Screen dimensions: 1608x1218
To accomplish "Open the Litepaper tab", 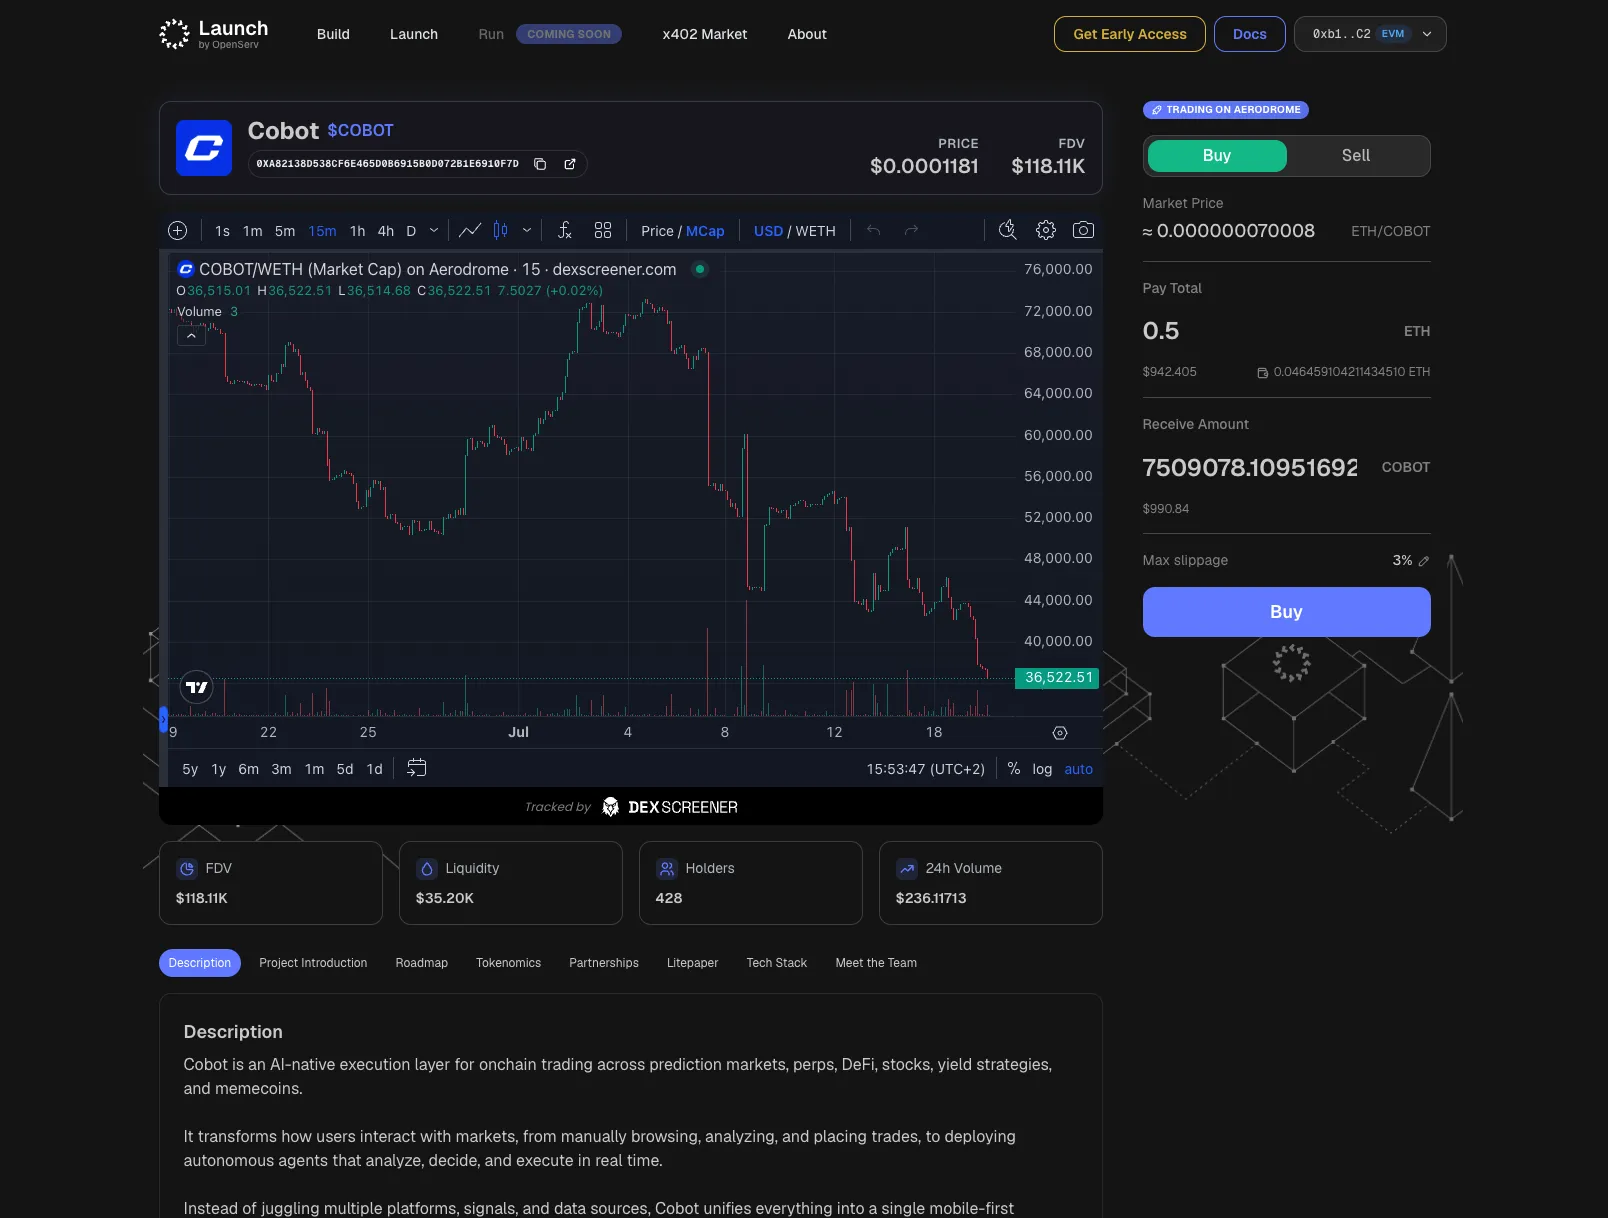I will coord(693,963).
